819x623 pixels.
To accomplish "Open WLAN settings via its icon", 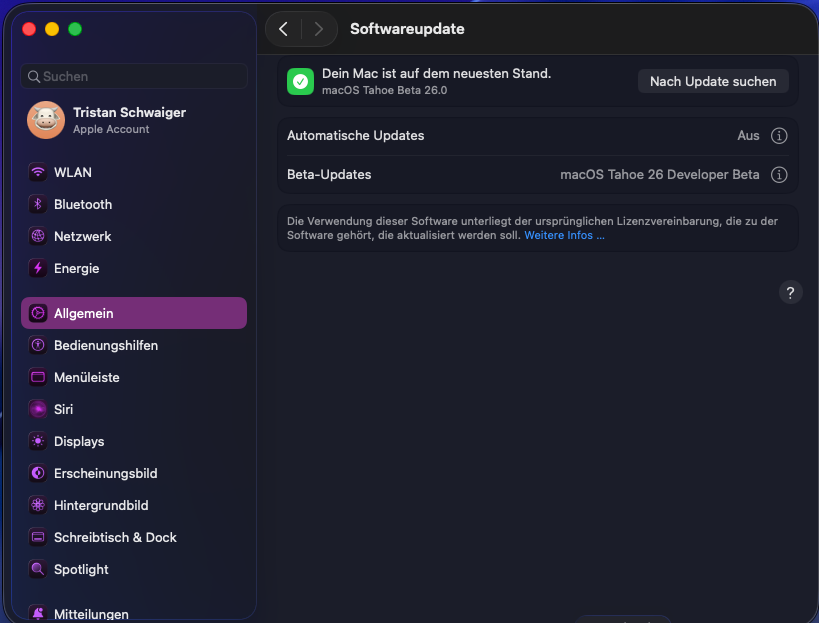I will 38,172.
